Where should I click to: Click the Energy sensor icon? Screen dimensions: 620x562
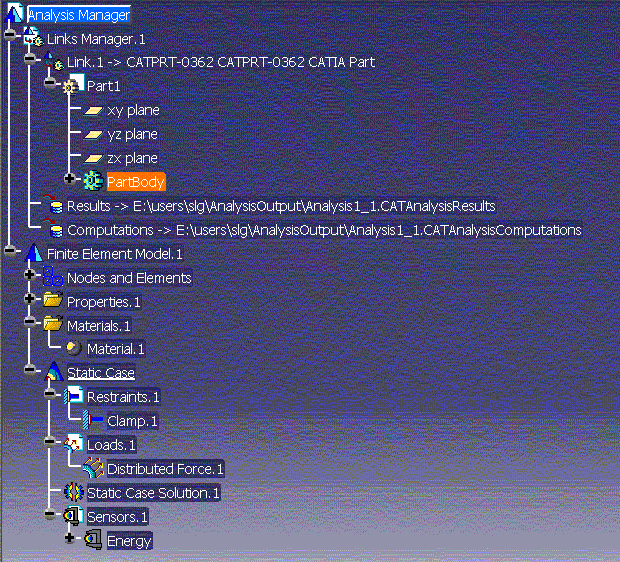[x=93, y=541]
